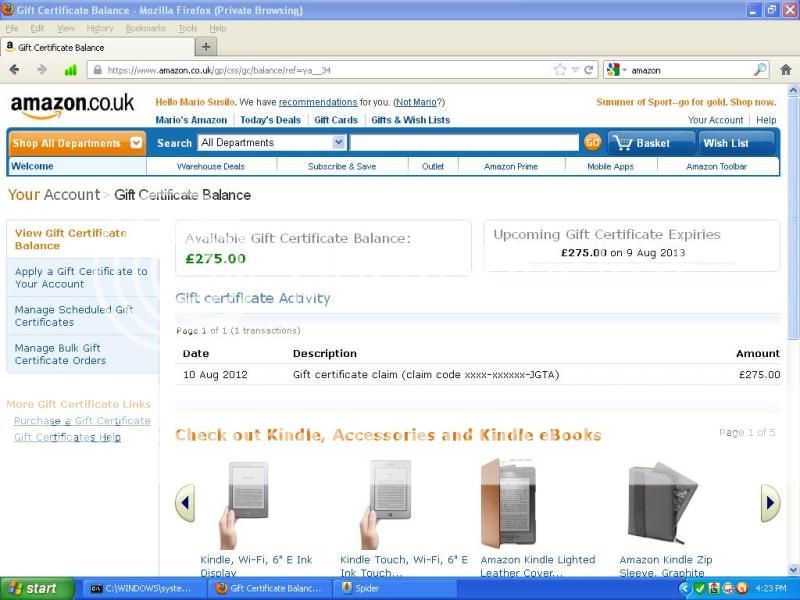Screen dimensions: 800x600
Task: Select the Gift Certificate Balance browser tab
Action: (97, 47)
